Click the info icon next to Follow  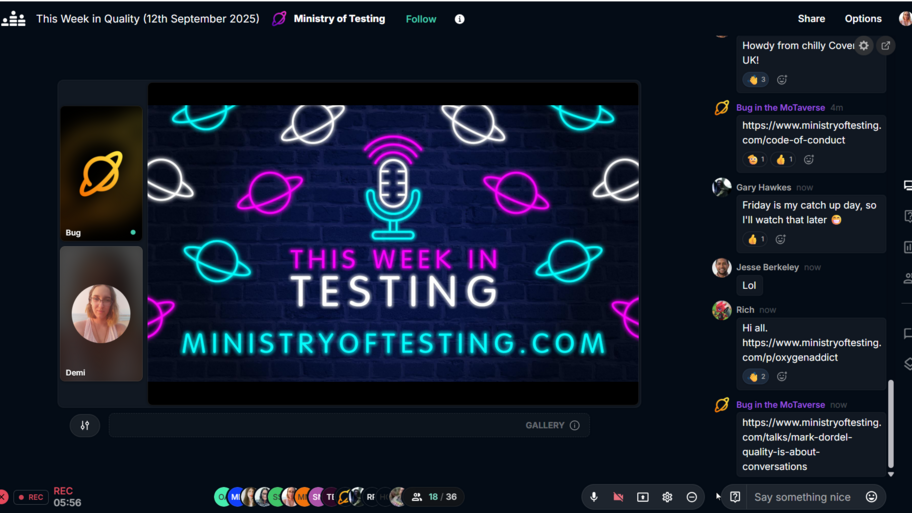click(460, 19)
